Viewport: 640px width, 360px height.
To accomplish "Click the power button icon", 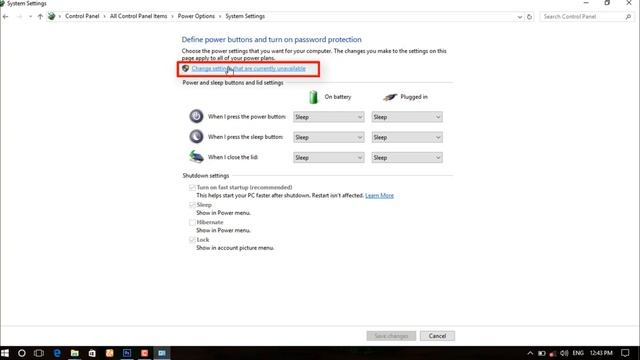I will 196,116.
